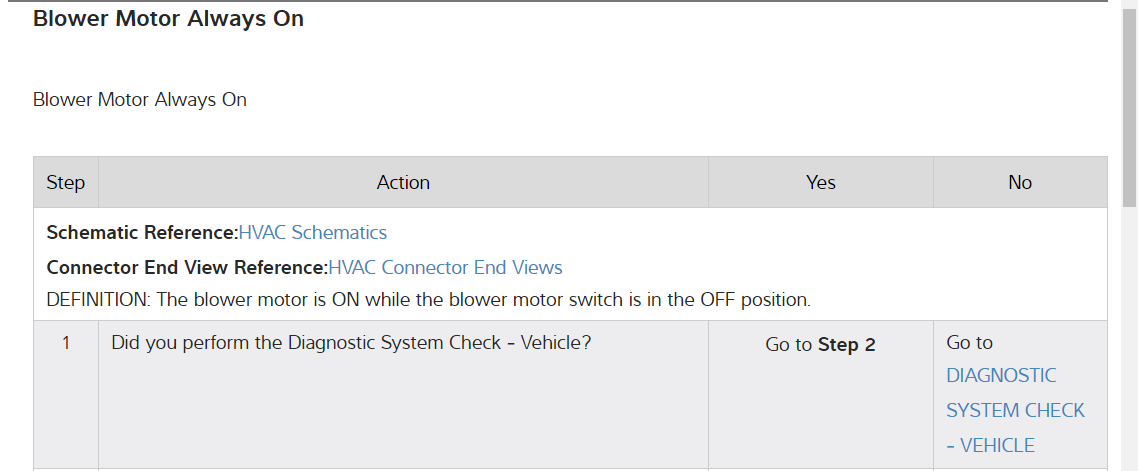Click the Diagnostic System Check question text

pyautogui.click(x=351, y=343)
